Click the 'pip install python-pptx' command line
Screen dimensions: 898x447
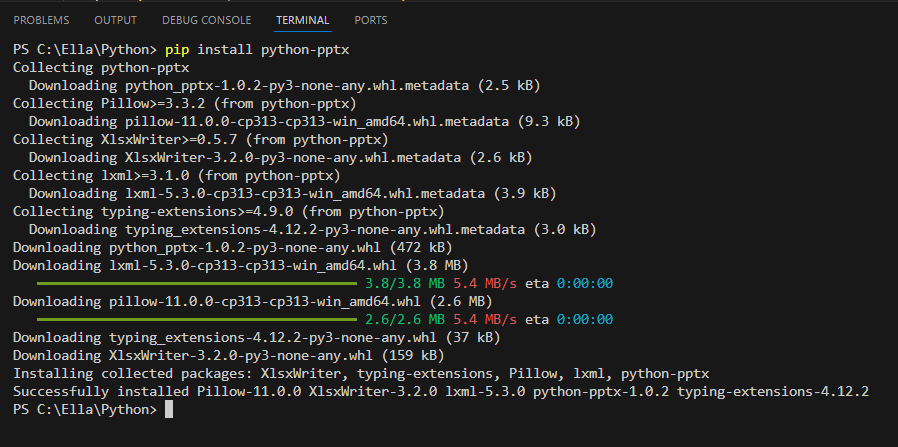pyautogui.click(x=181, y=50)
